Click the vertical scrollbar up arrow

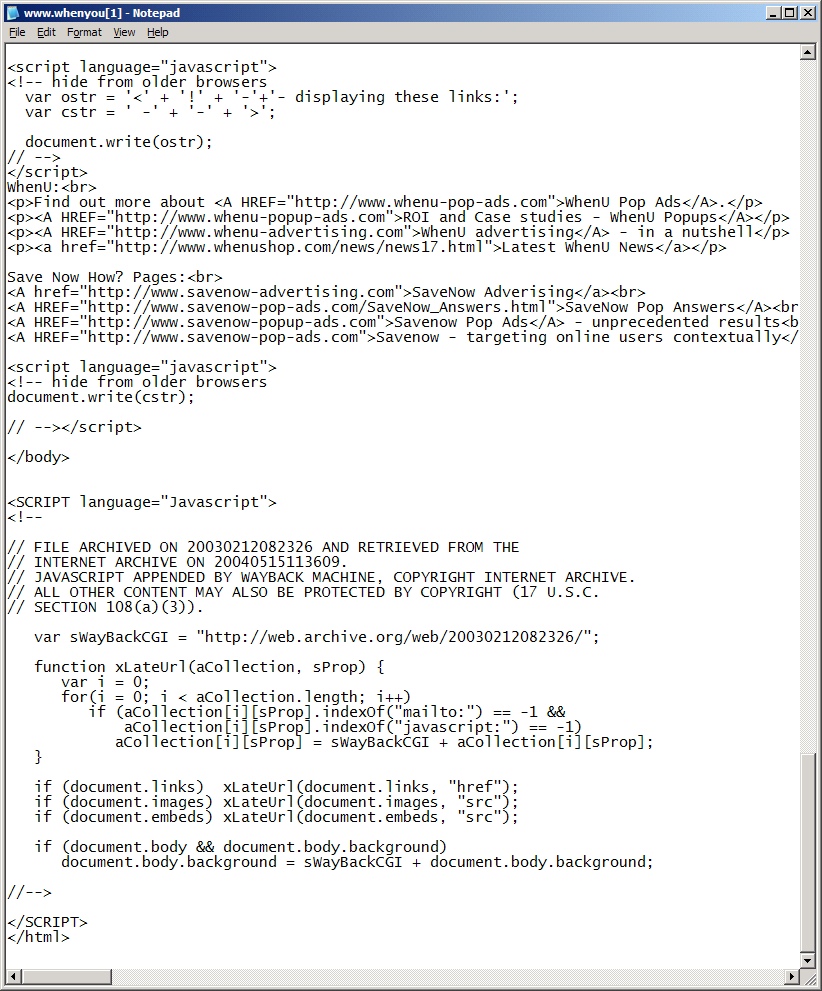[x=807, y=52]
